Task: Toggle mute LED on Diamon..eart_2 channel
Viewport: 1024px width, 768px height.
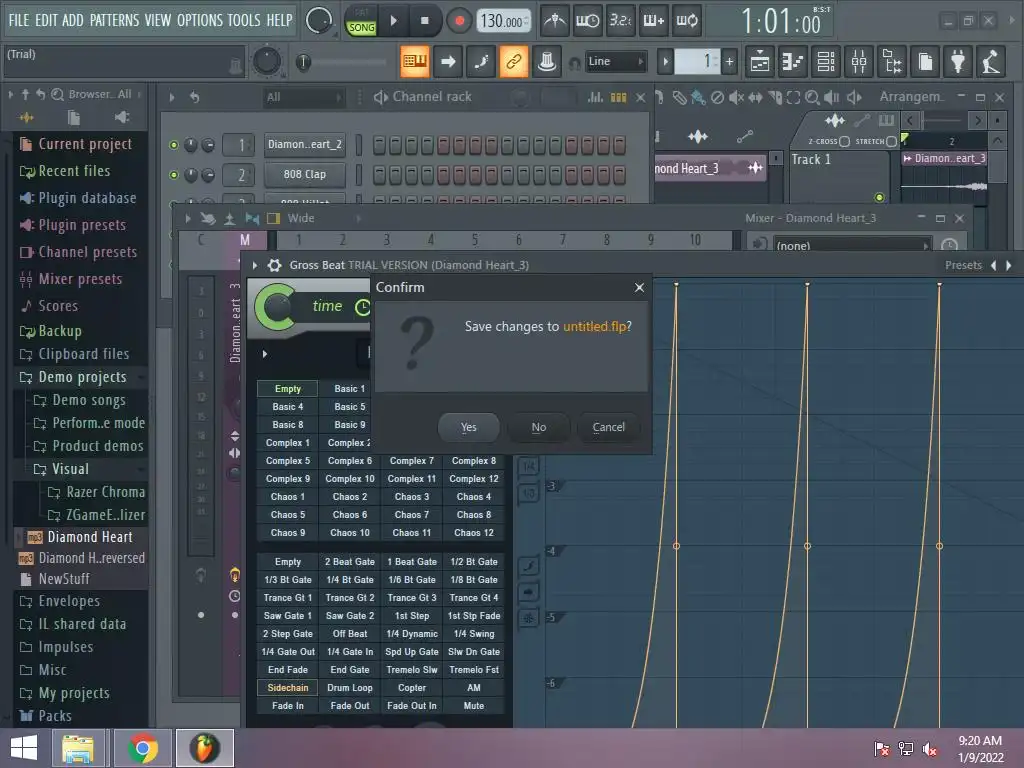Action: tap(174, 145)
